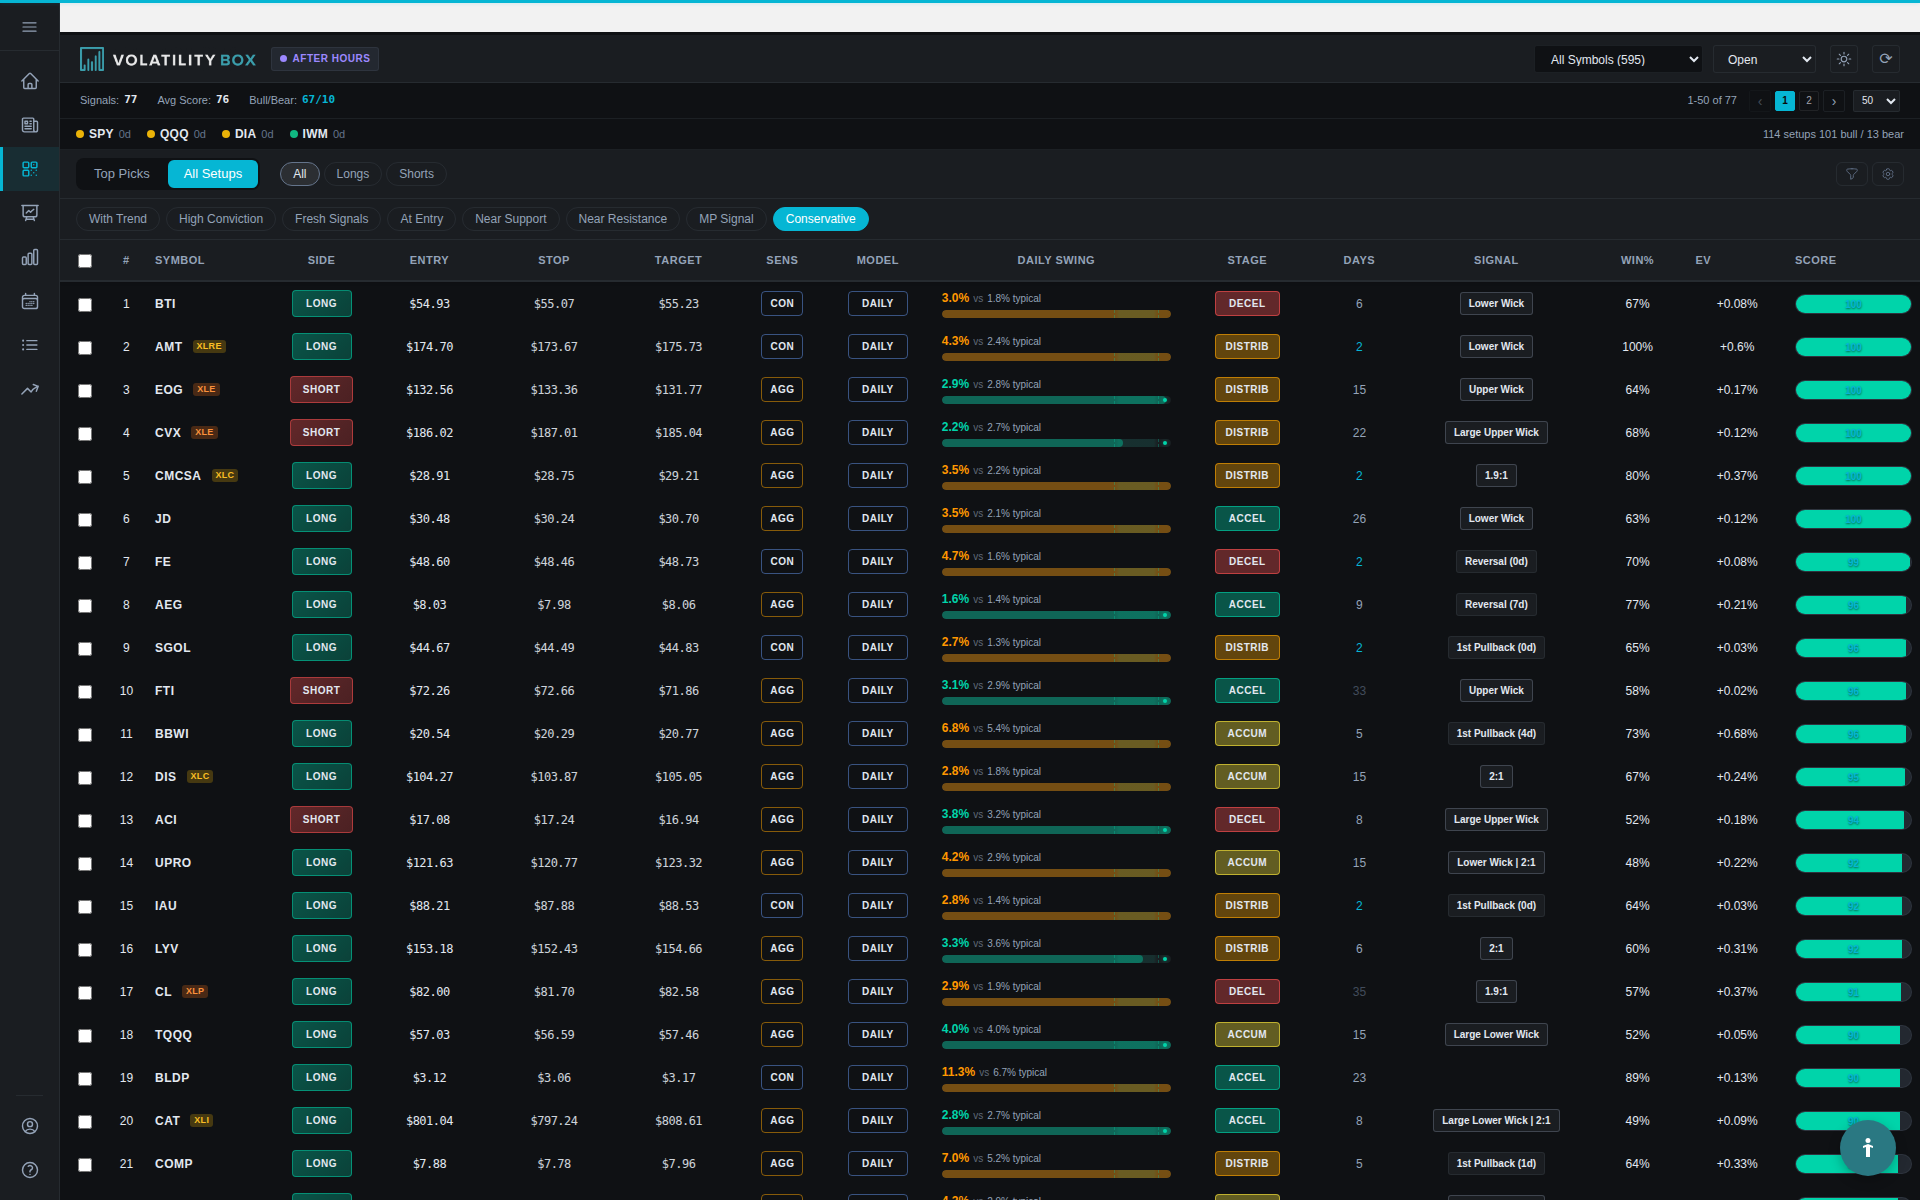
Task: Go to the home sidebar icon
Action: pyautogui.click(x=30, y=81)
